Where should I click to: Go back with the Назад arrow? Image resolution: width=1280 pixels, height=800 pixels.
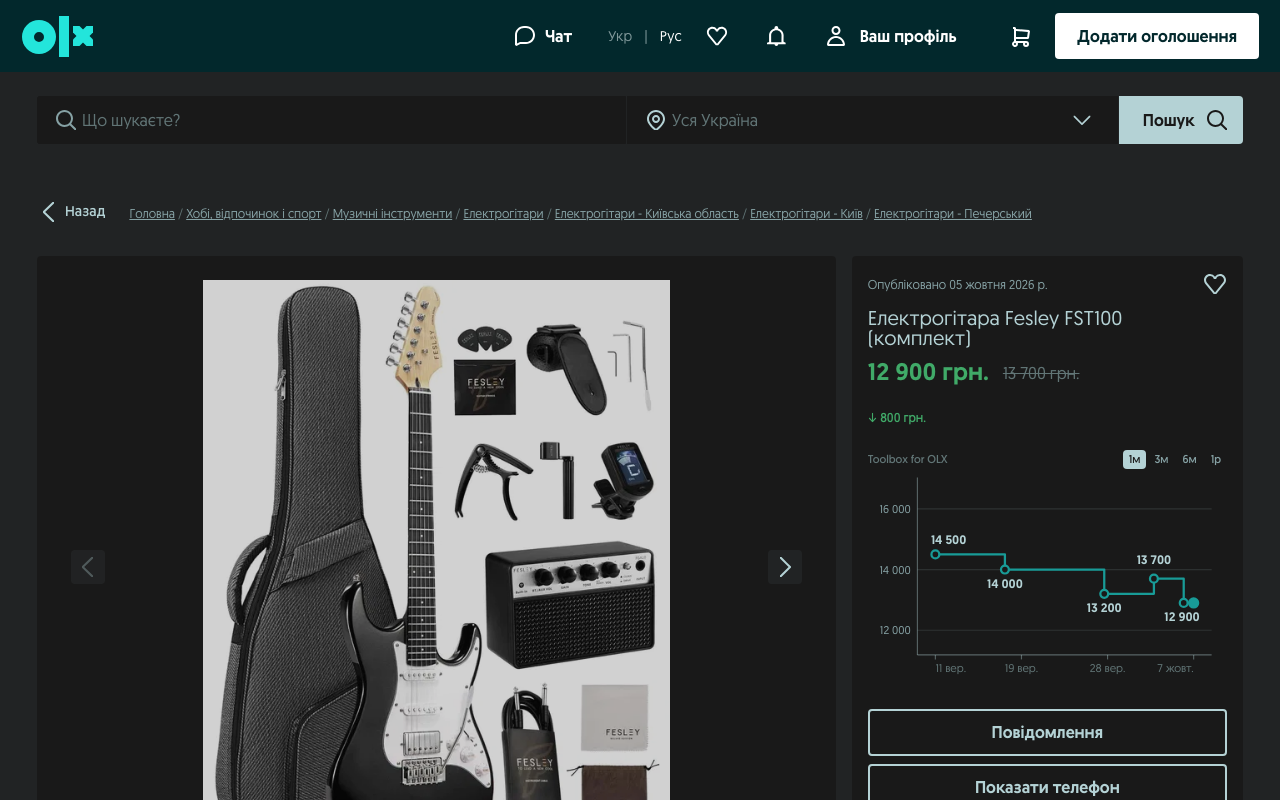pyautogui.click(x=73, y=211)
